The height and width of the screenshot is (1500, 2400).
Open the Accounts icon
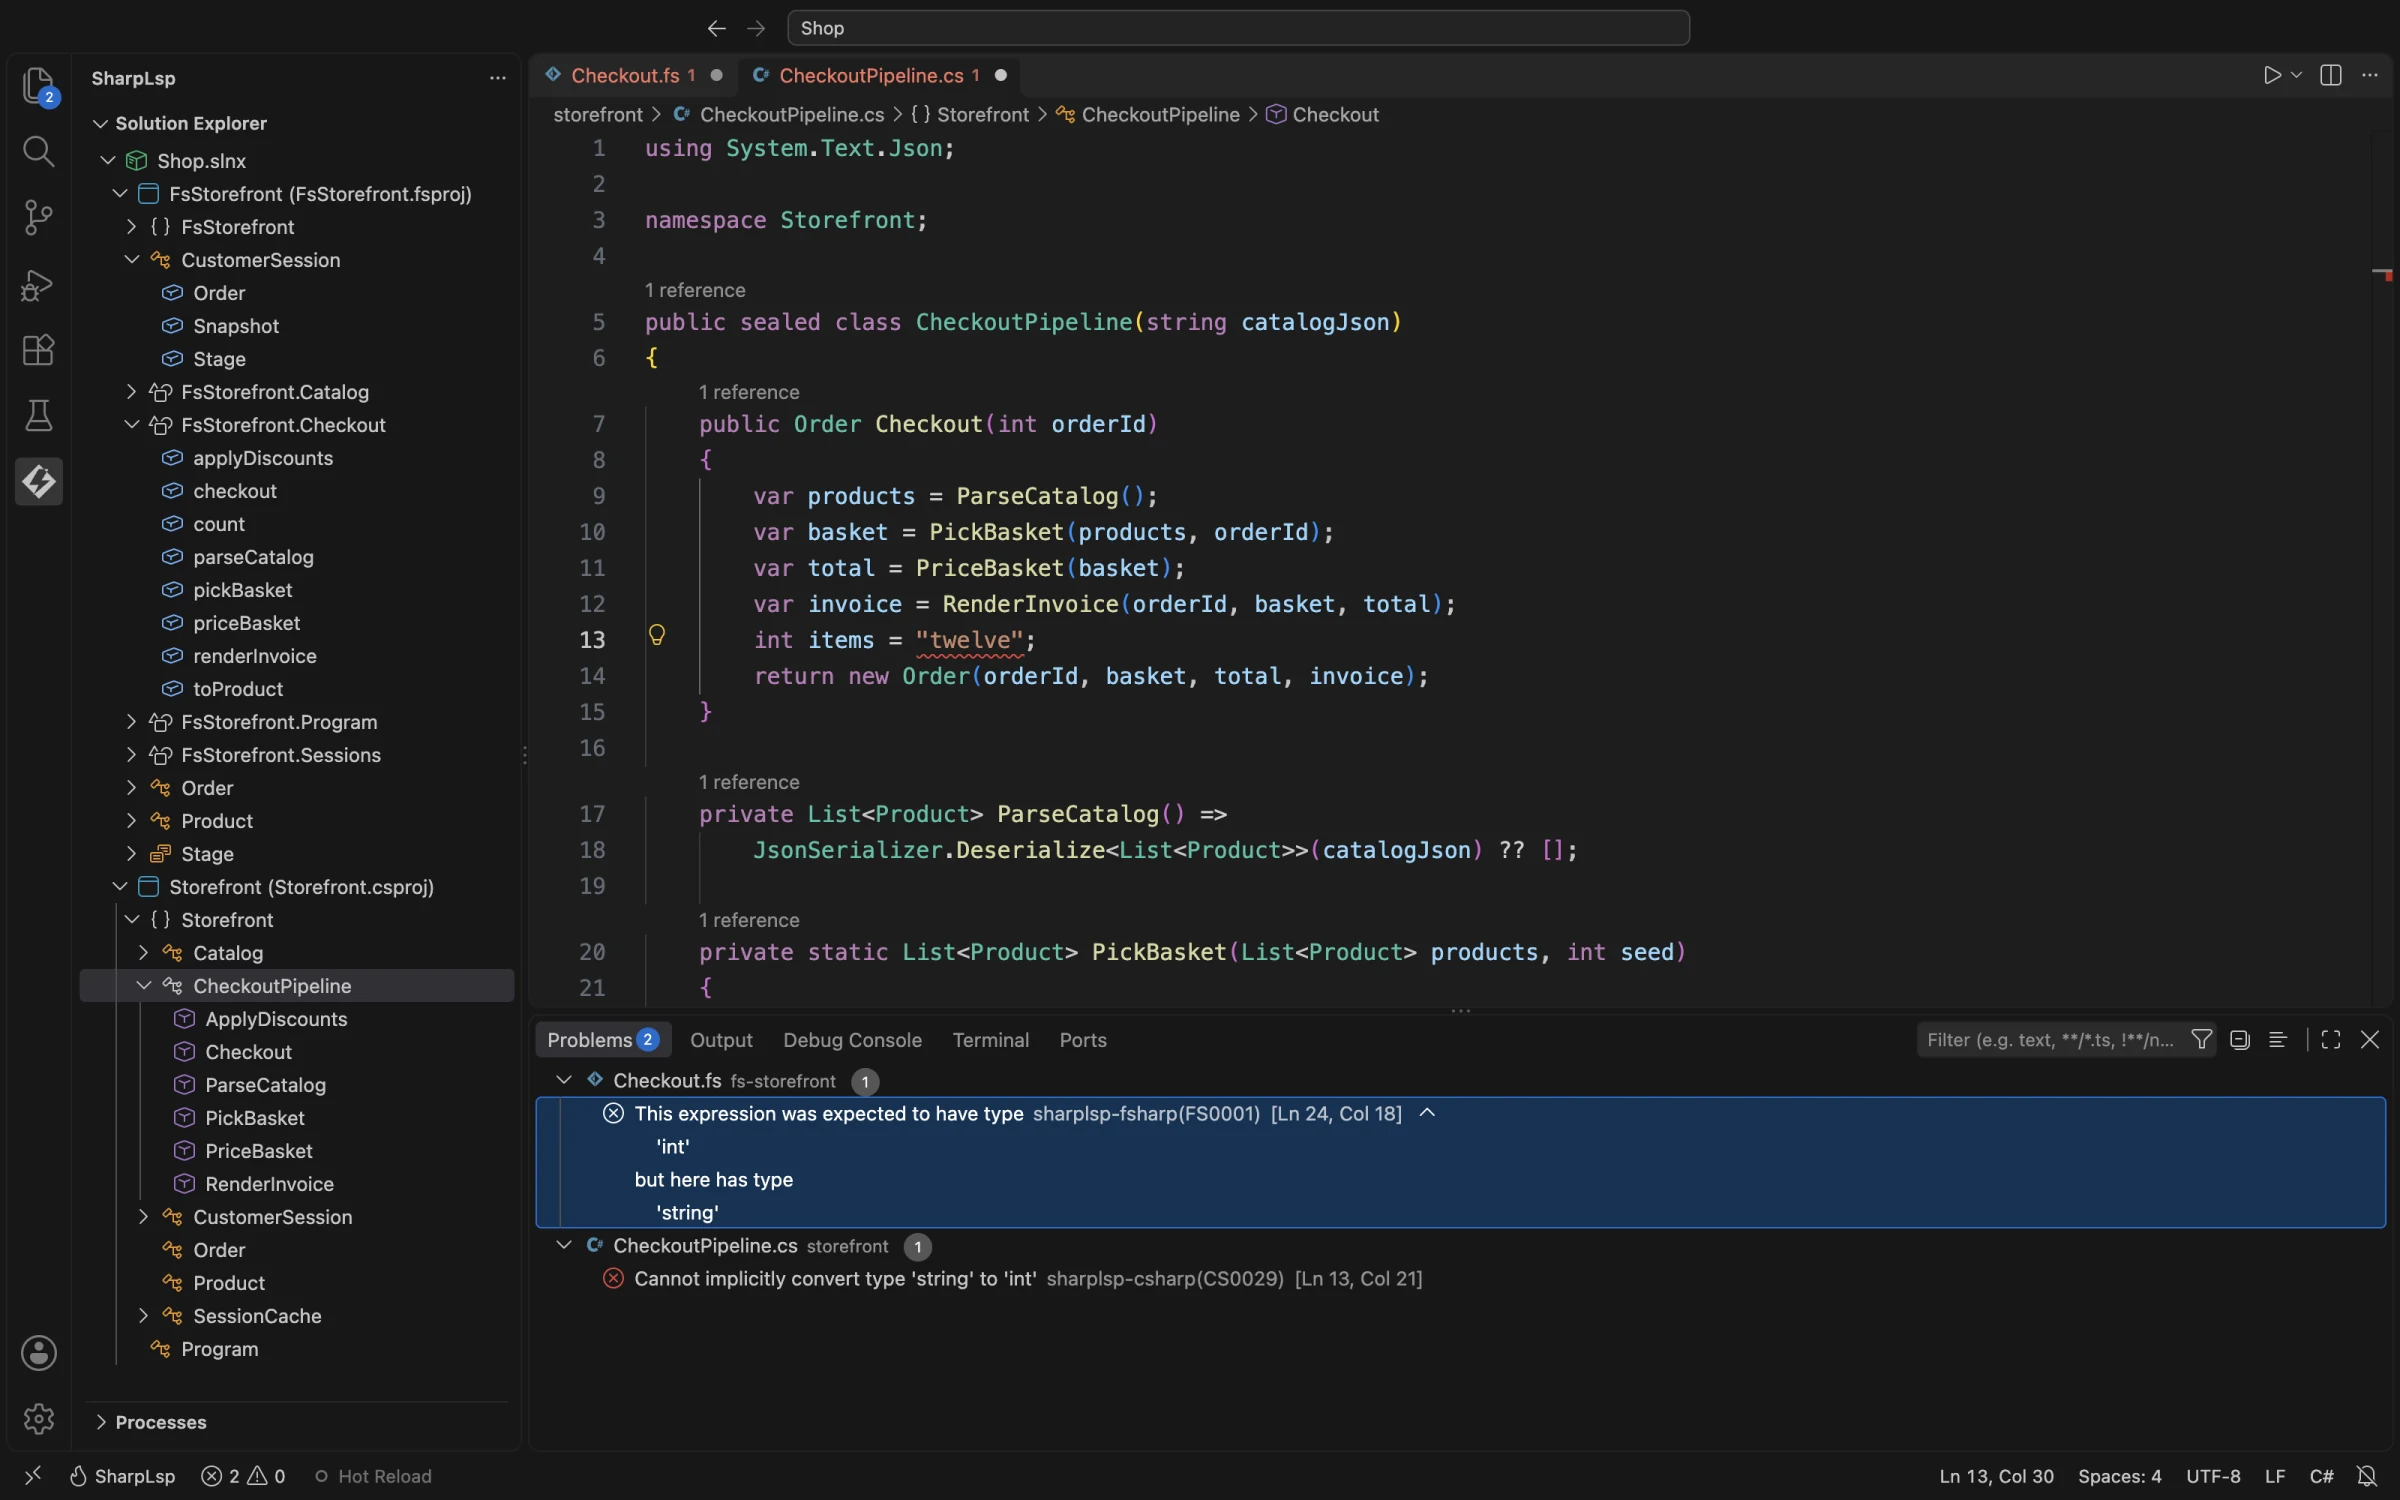click(38, 1353)
